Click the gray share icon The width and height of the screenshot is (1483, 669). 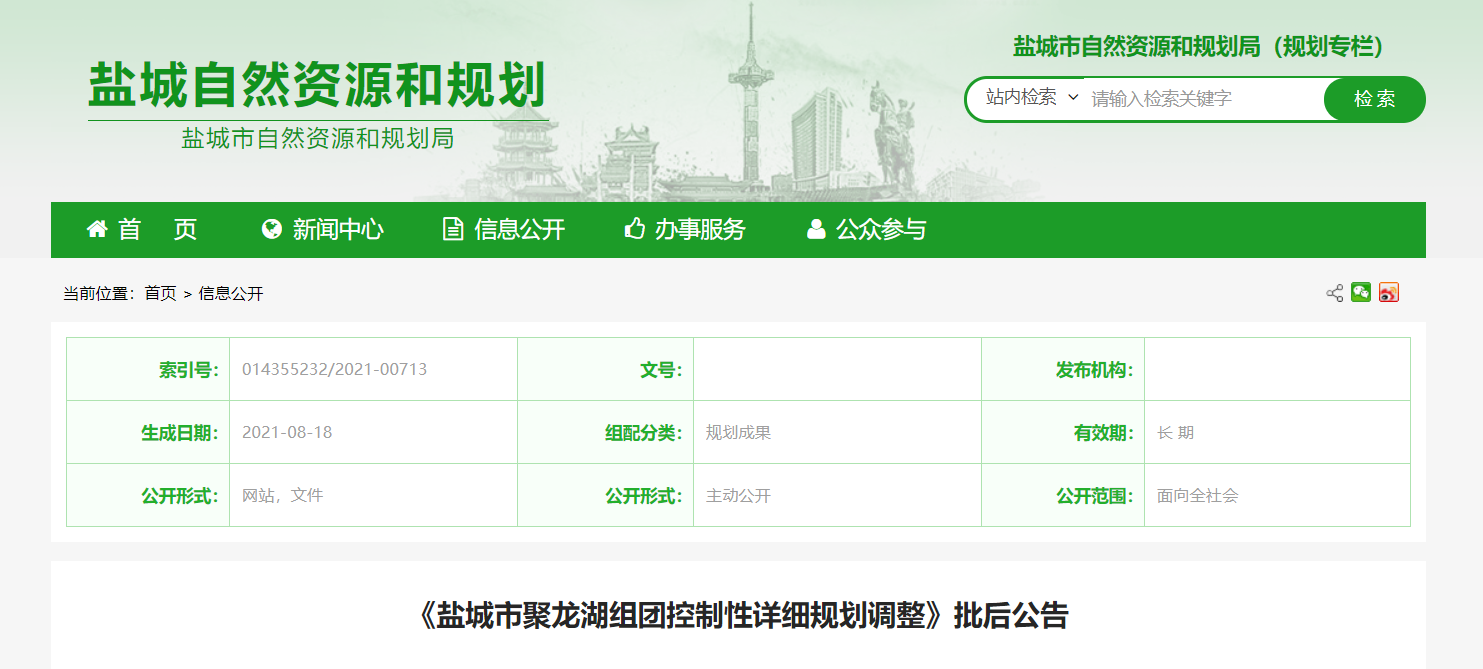(1334, 293)
